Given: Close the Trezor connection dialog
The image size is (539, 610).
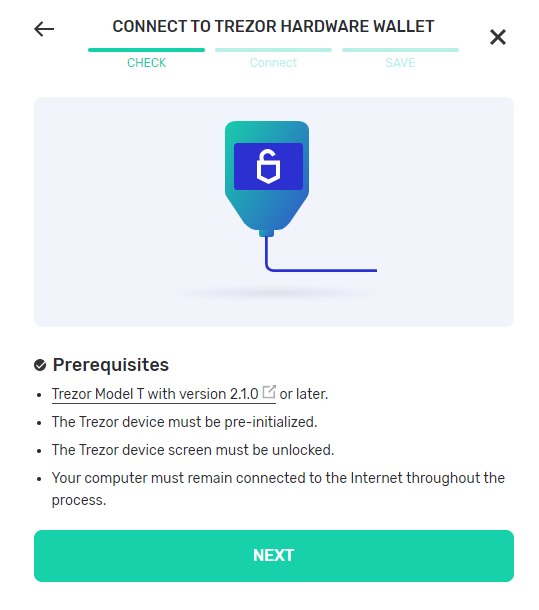Looking at the screenshot, I should [498, 37].
